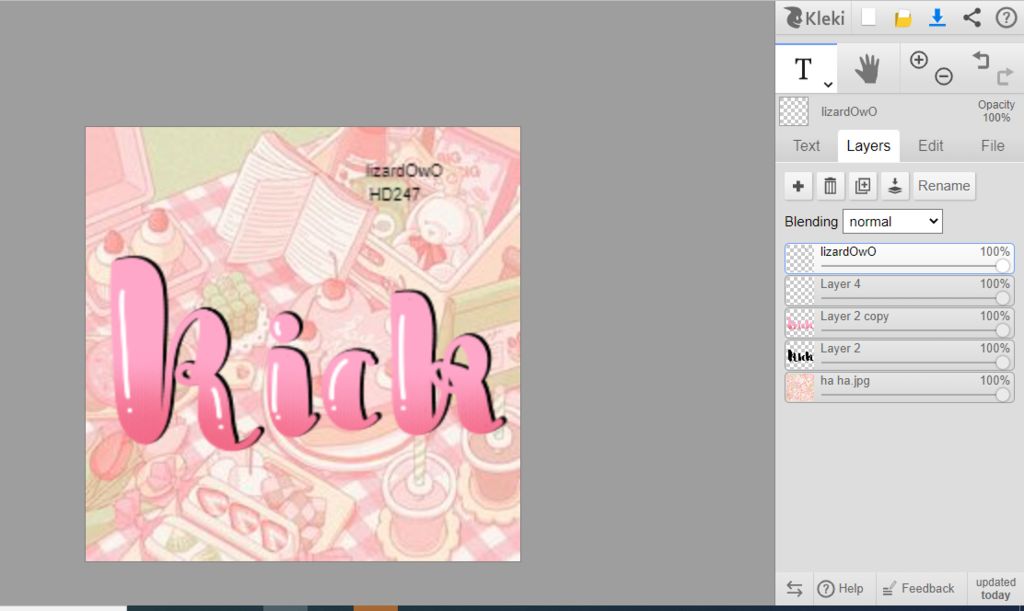Select the Layer 2 copy layer

pos(899,323)
